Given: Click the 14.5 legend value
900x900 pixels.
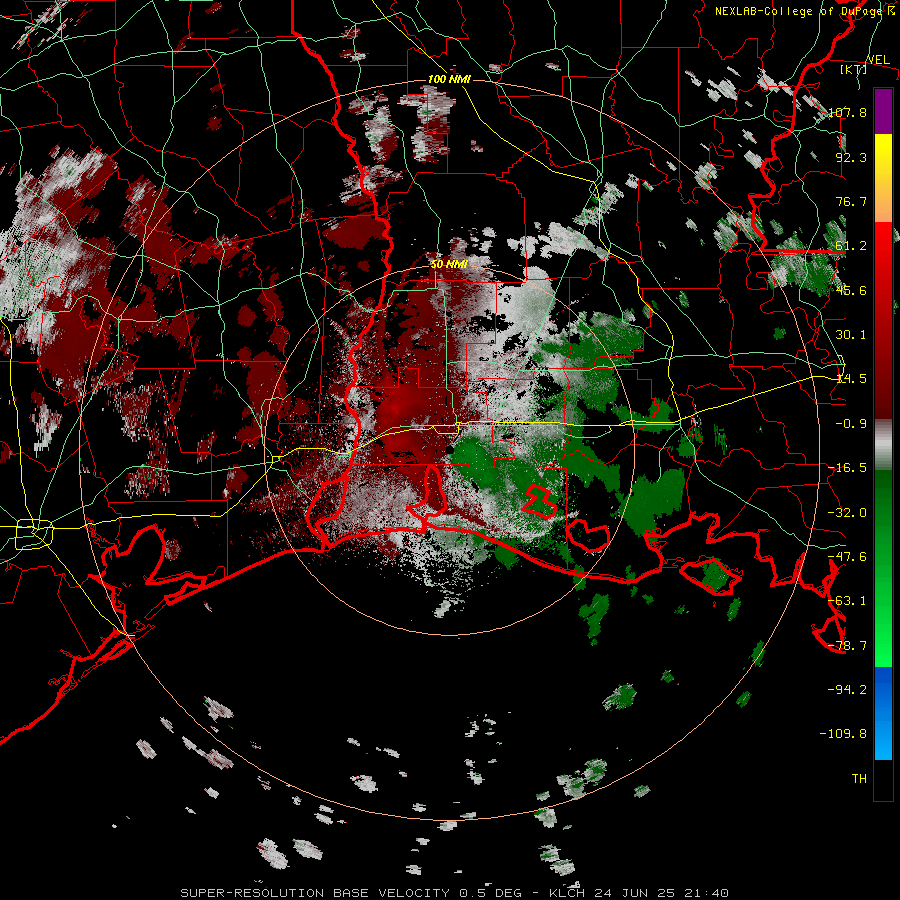Looking at the screenshot, I should (851, 379).
